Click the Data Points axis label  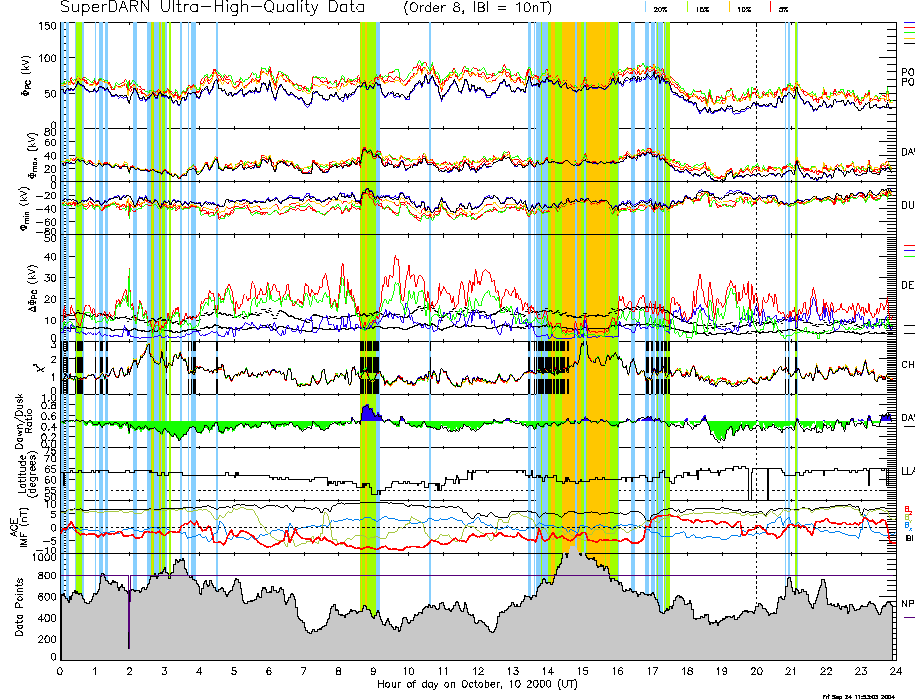tap(21, 616)
